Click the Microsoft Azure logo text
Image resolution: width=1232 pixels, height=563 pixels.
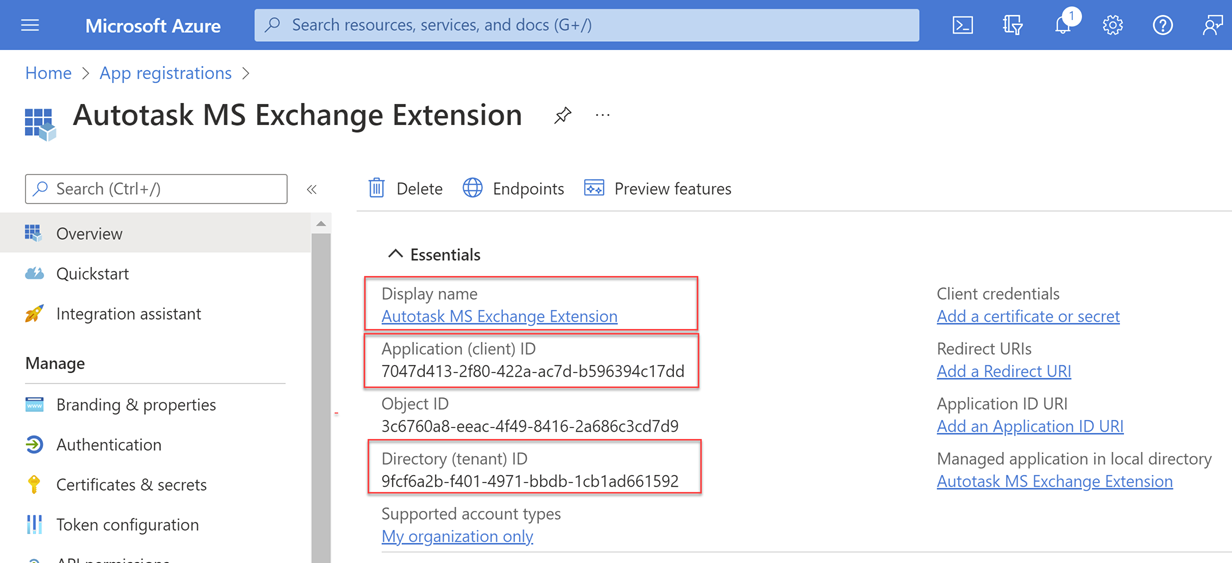[153, 26]
